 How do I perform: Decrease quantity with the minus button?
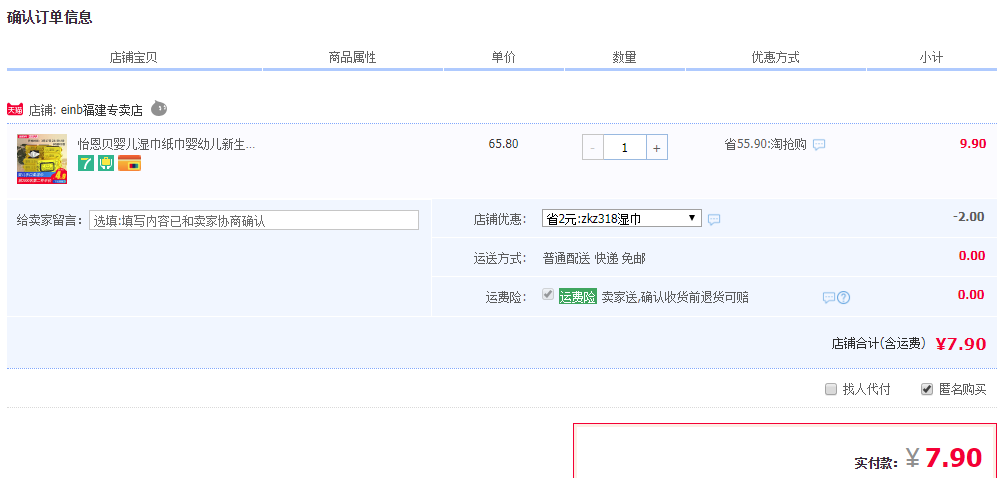(x=592, y=148)
